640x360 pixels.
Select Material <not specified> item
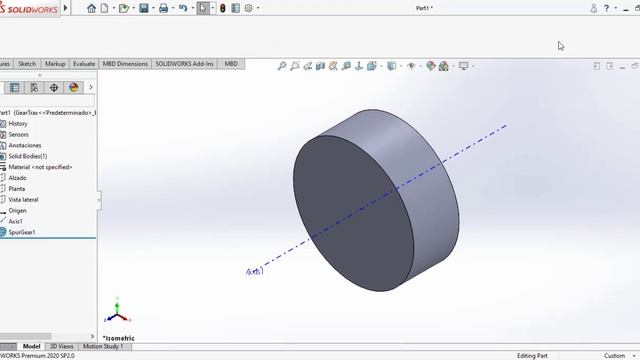[x=40, y=167]
